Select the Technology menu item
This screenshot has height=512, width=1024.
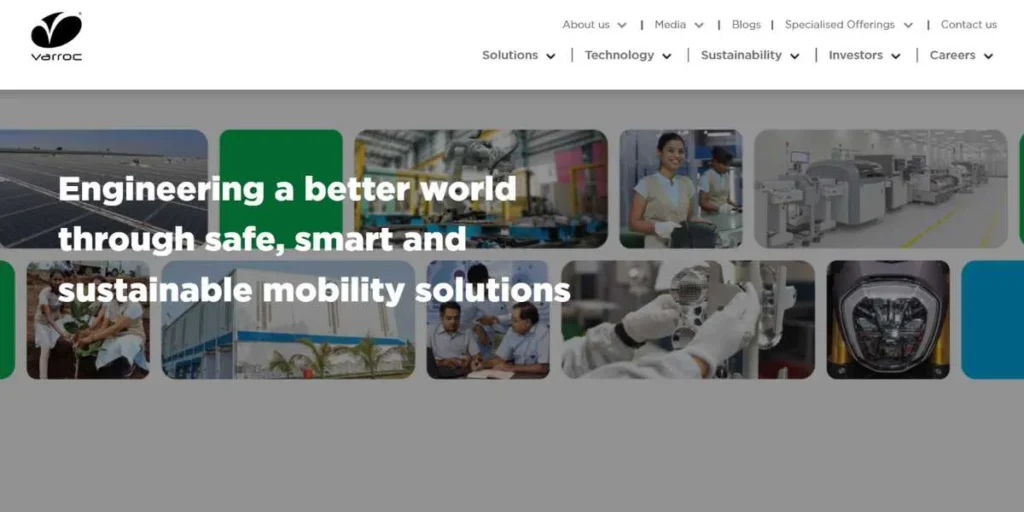point(619,55)
